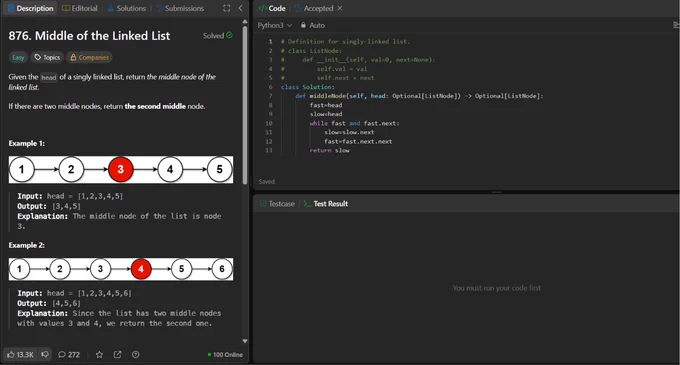Click the Example 1 linked list image
The width and height of the screenshot is (680, 365).
(x=121, y=169)
